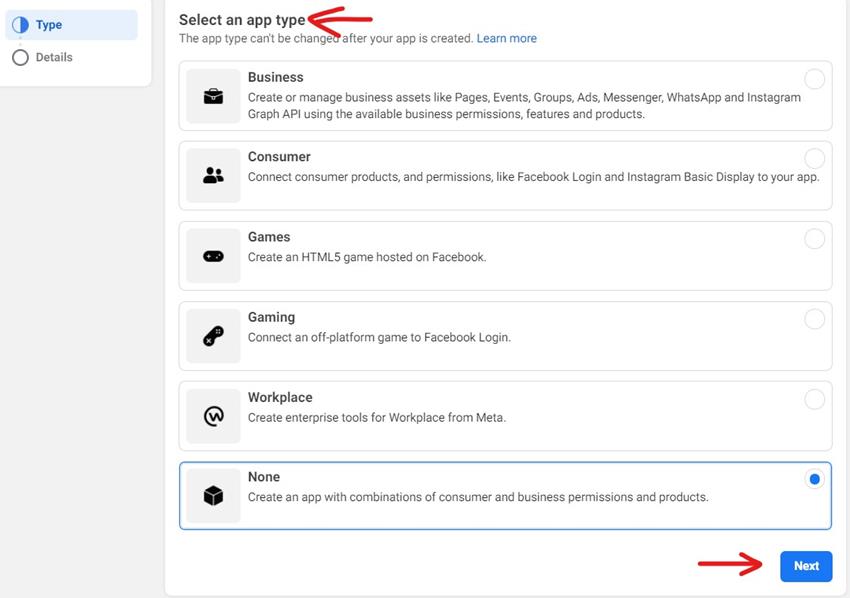The height and width of the screenshot is (598, 850).
Task: Select the None radio button
Action: (x=815, y=477)
